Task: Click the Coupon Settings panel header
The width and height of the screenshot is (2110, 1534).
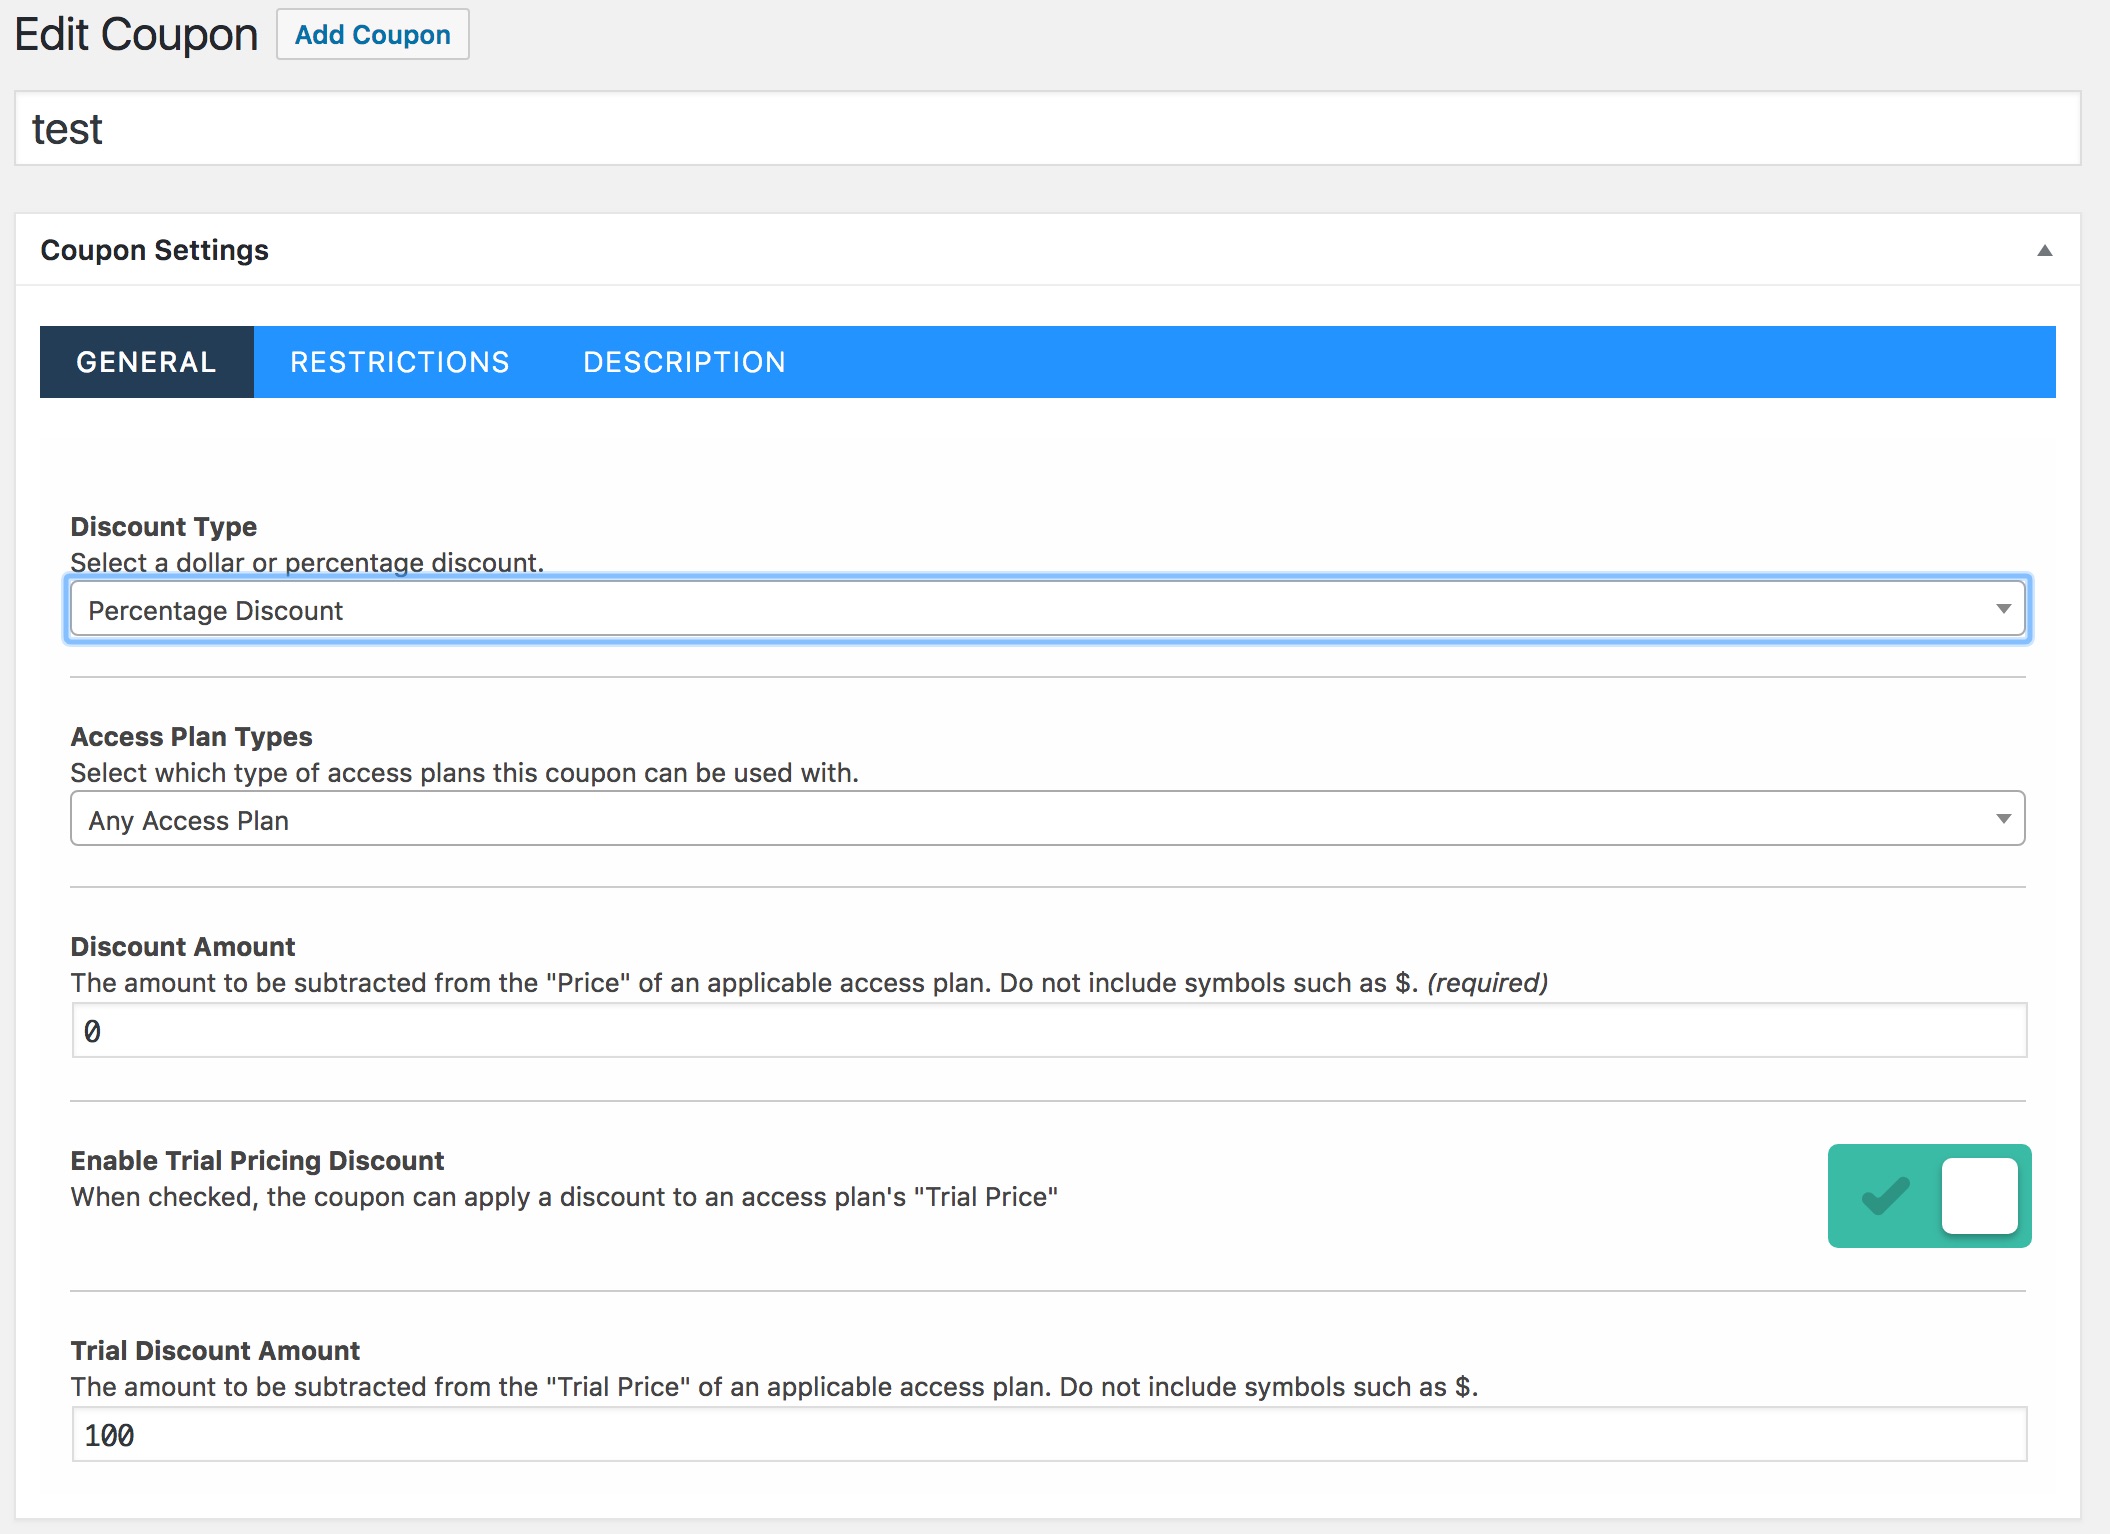Action: pos(154,250)
